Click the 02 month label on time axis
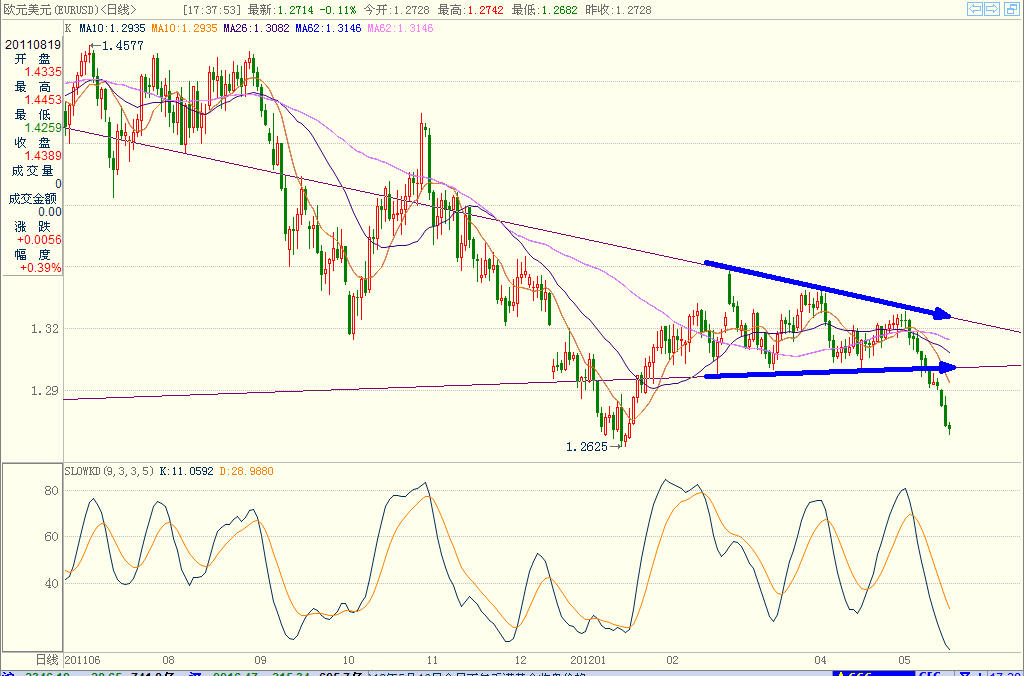1024x676 pixels. pyautogui.click(x=673, y=660)
